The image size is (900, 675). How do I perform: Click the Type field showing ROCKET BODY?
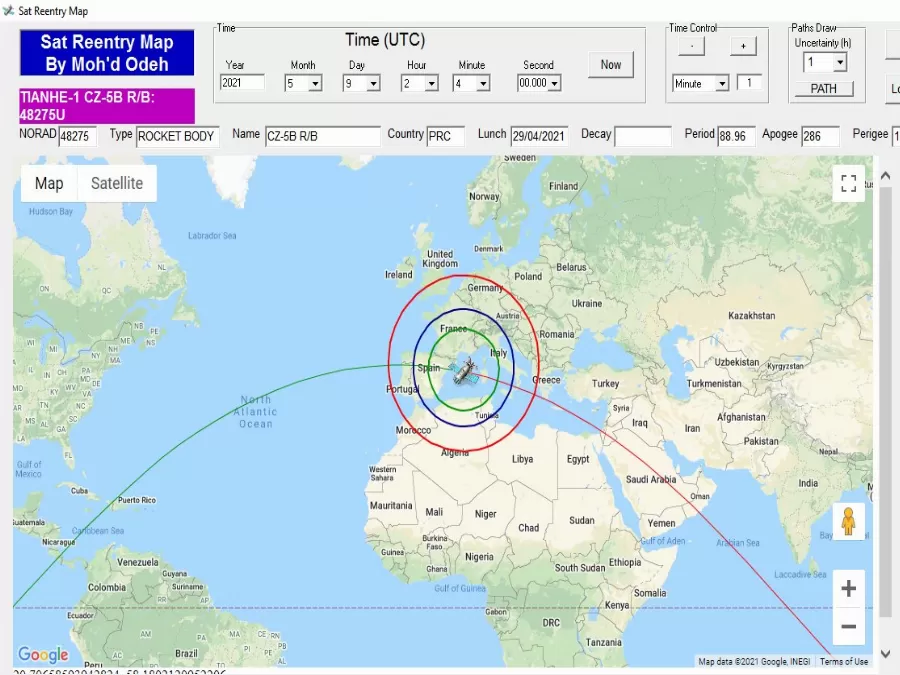point(177,136)
